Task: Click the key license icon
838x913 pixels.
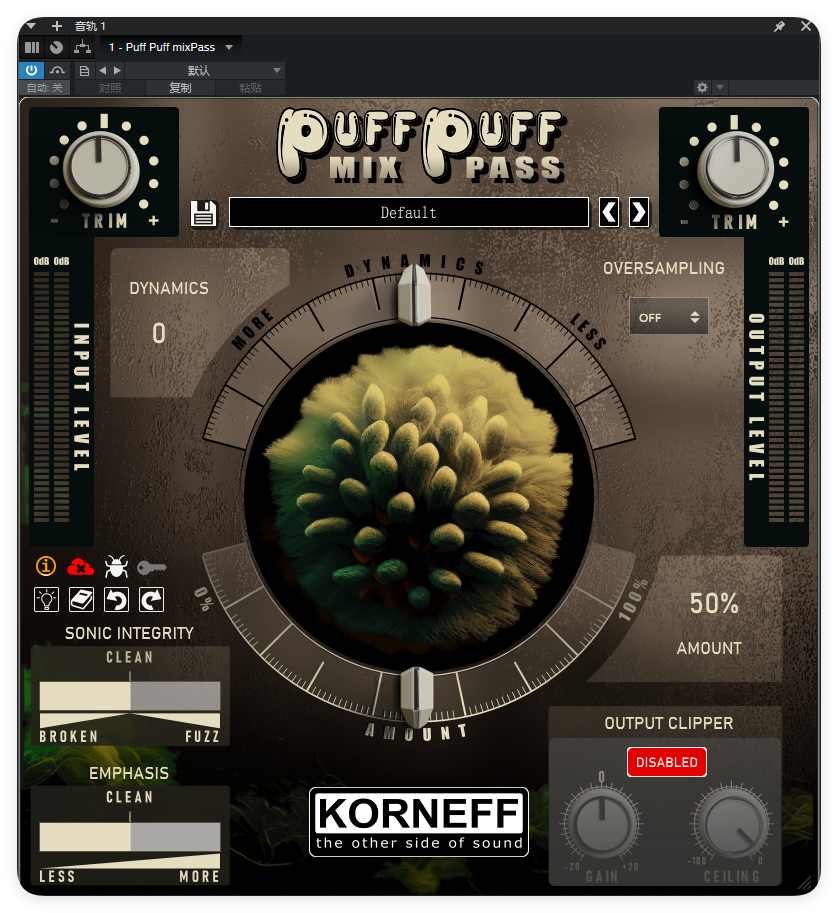Action: tap(152, 567)
